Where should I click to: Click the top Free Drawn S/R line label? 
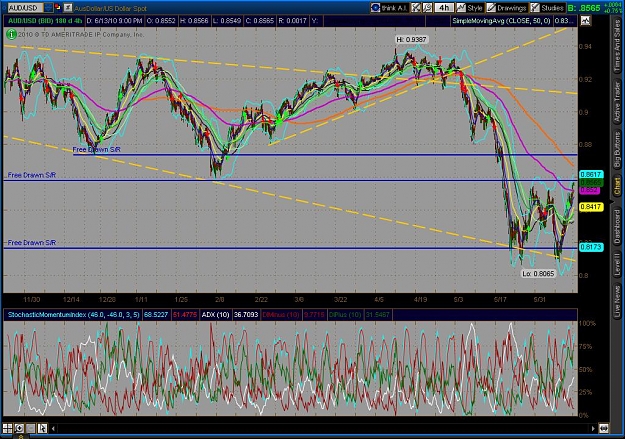96,149
